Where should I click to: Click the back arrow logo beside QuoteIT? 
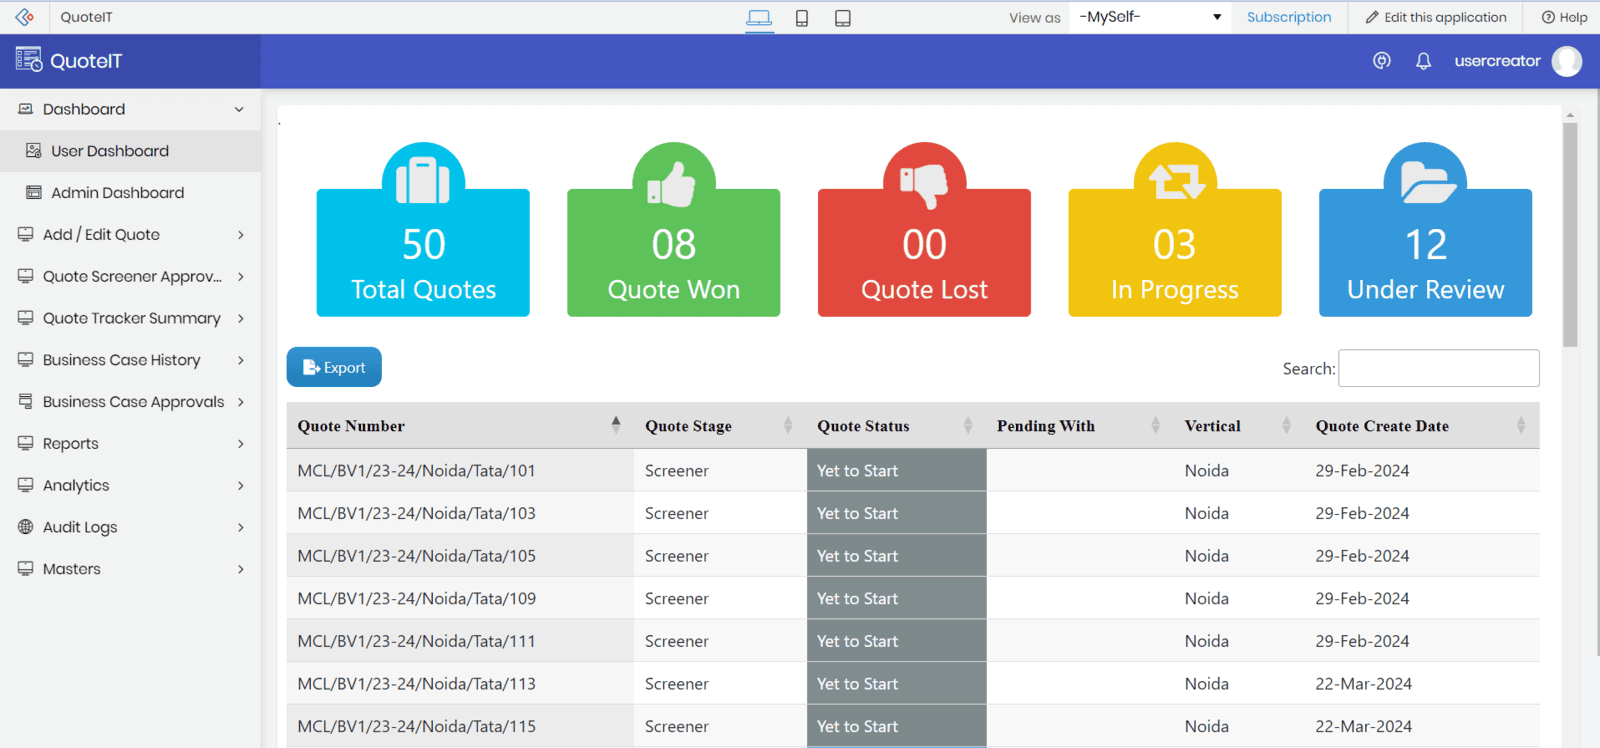(x=25, y=17)
